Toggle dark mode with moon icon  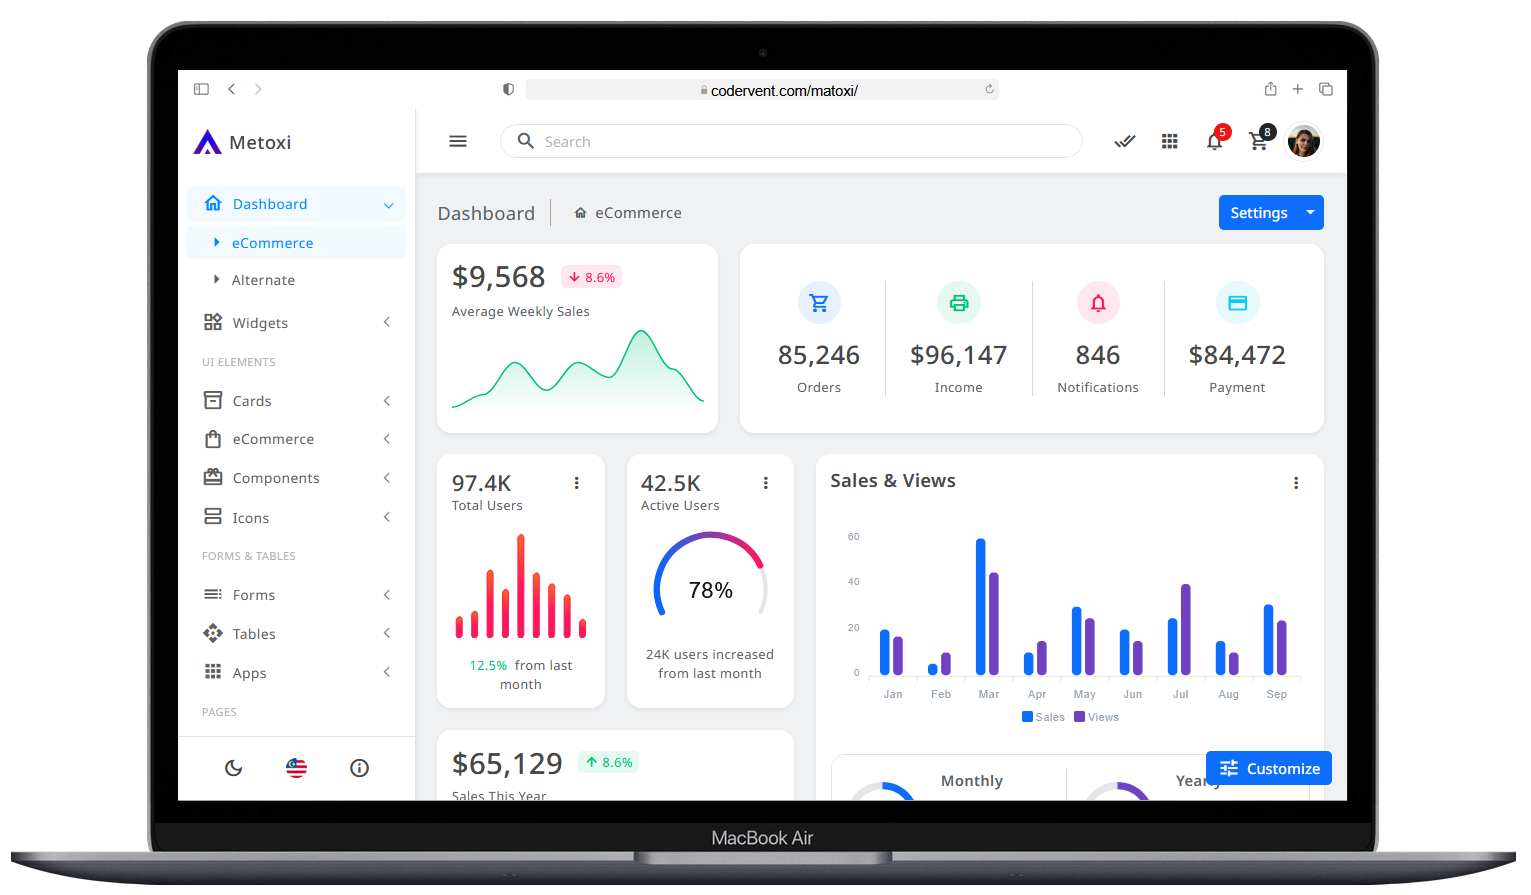pyautogui.click(x=233, y=768)
